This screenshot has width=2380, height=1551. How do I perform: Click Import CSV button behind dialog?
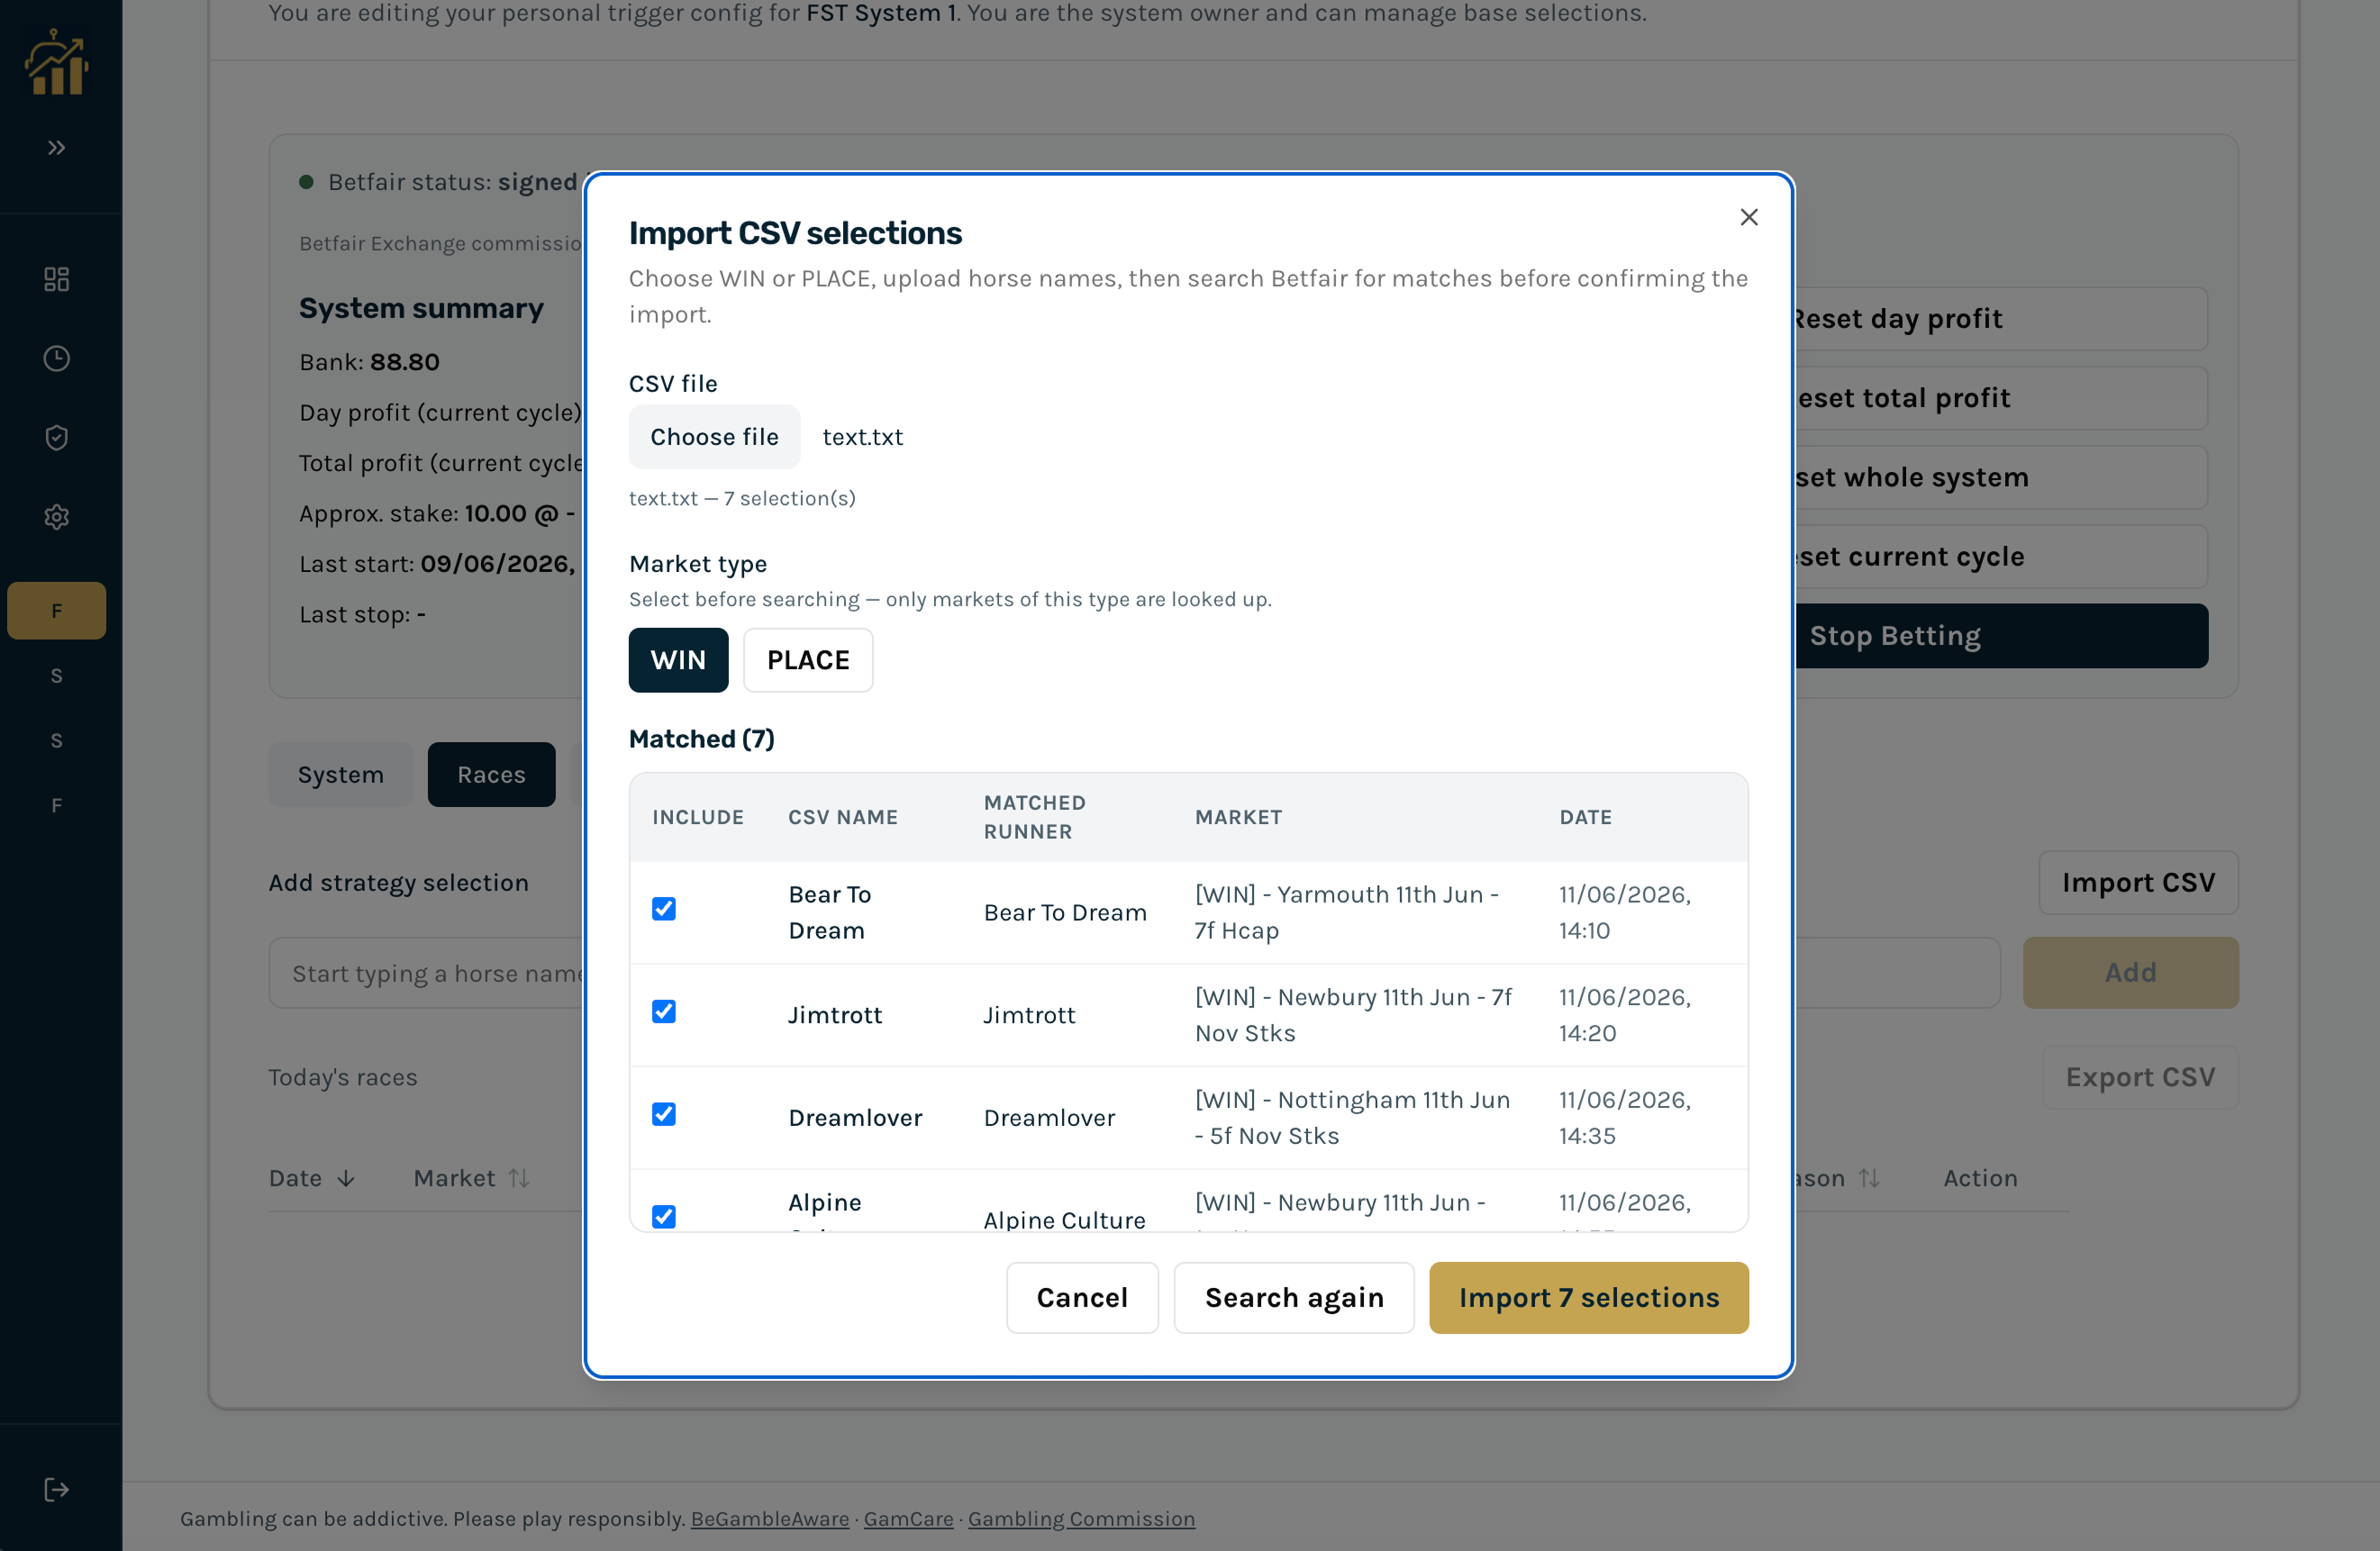coord(2139,883)
